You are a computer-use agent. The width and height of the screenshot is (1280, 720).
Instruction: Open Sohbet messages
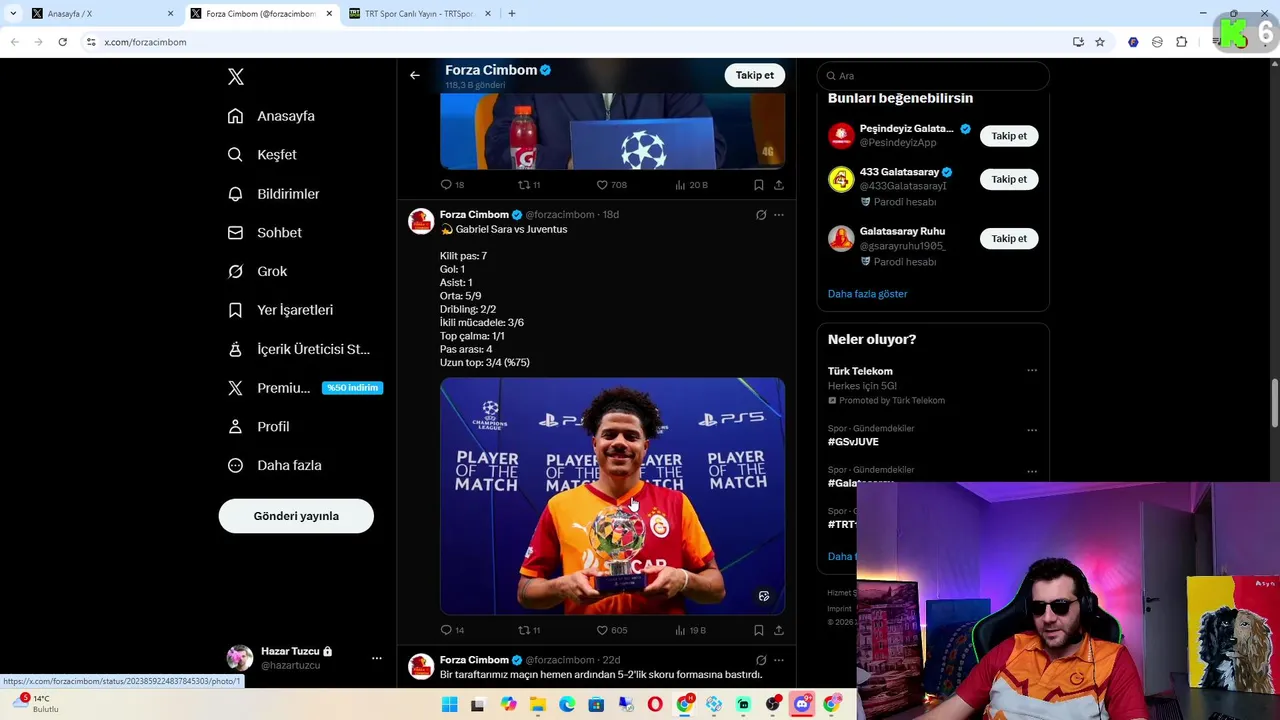[x=264, y=233]
